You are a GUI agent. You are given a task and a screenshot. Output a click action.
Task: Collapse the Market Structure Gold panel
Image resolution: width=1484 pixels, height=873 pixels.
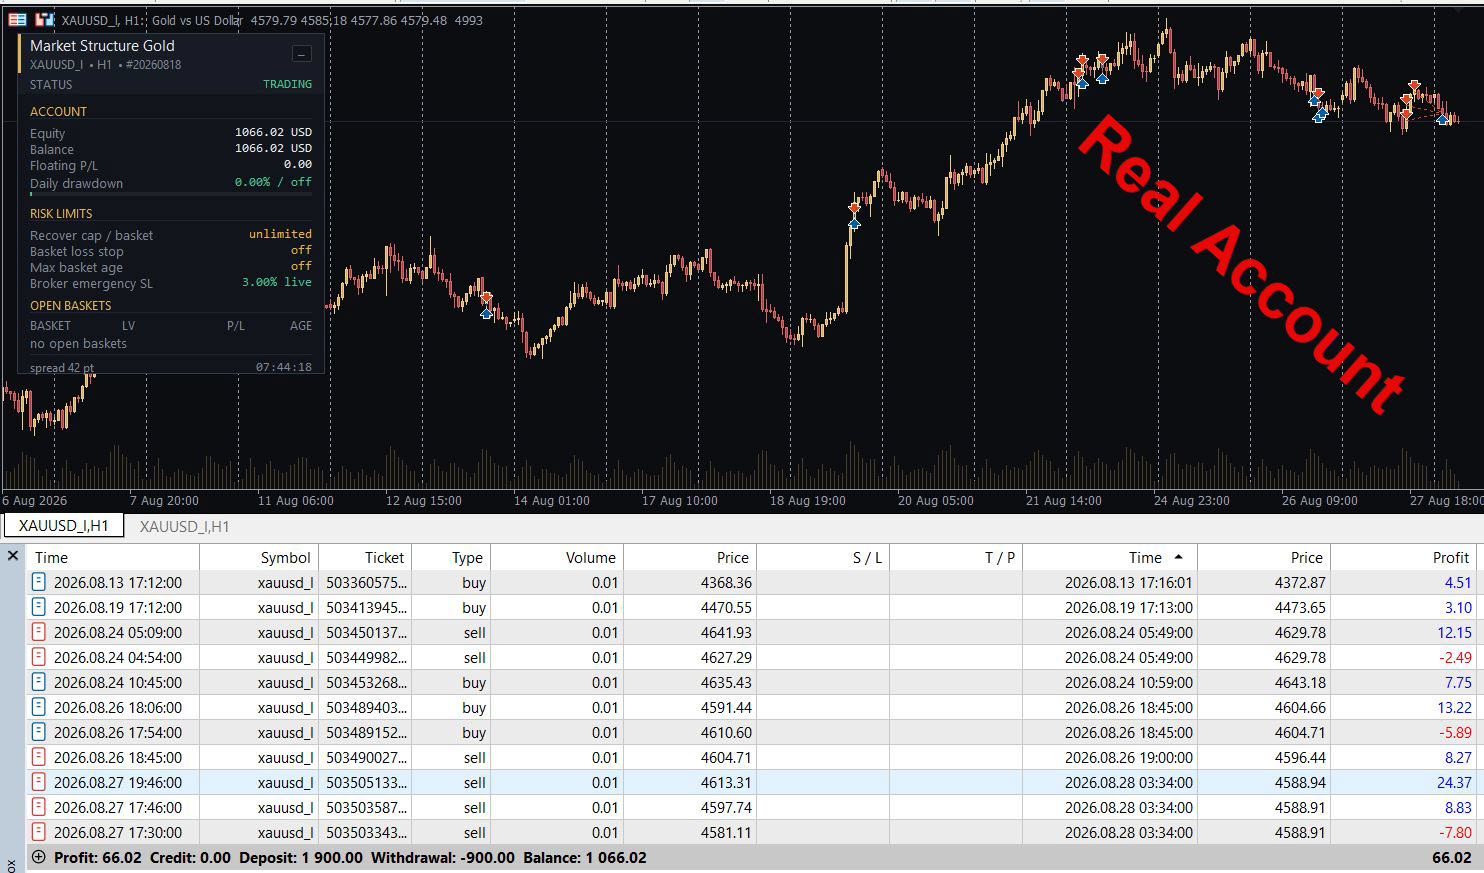(301, 54)
